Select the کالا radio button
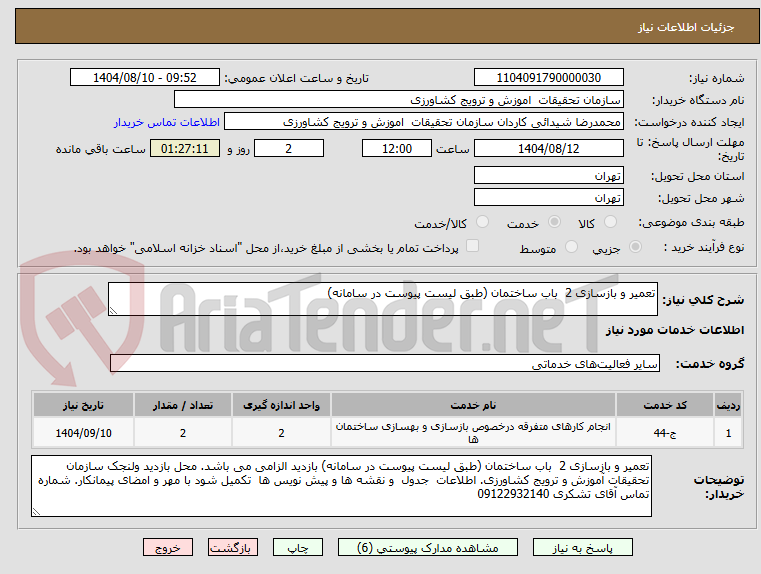The height and width of the screenshot is (574, 761). click(610, 222)
